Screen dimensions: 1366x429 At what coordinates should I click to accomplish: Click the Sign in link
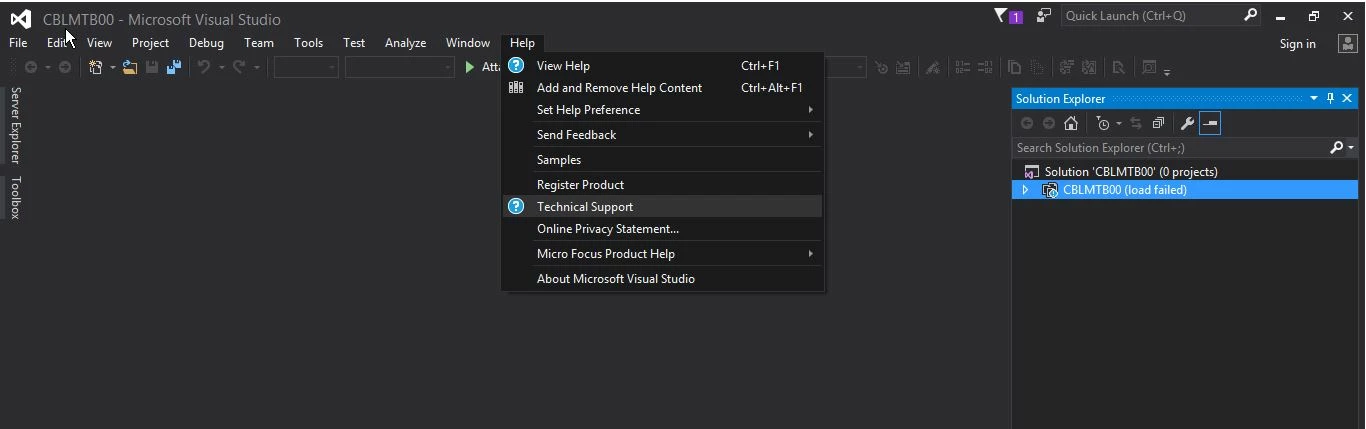point(1297,43)
